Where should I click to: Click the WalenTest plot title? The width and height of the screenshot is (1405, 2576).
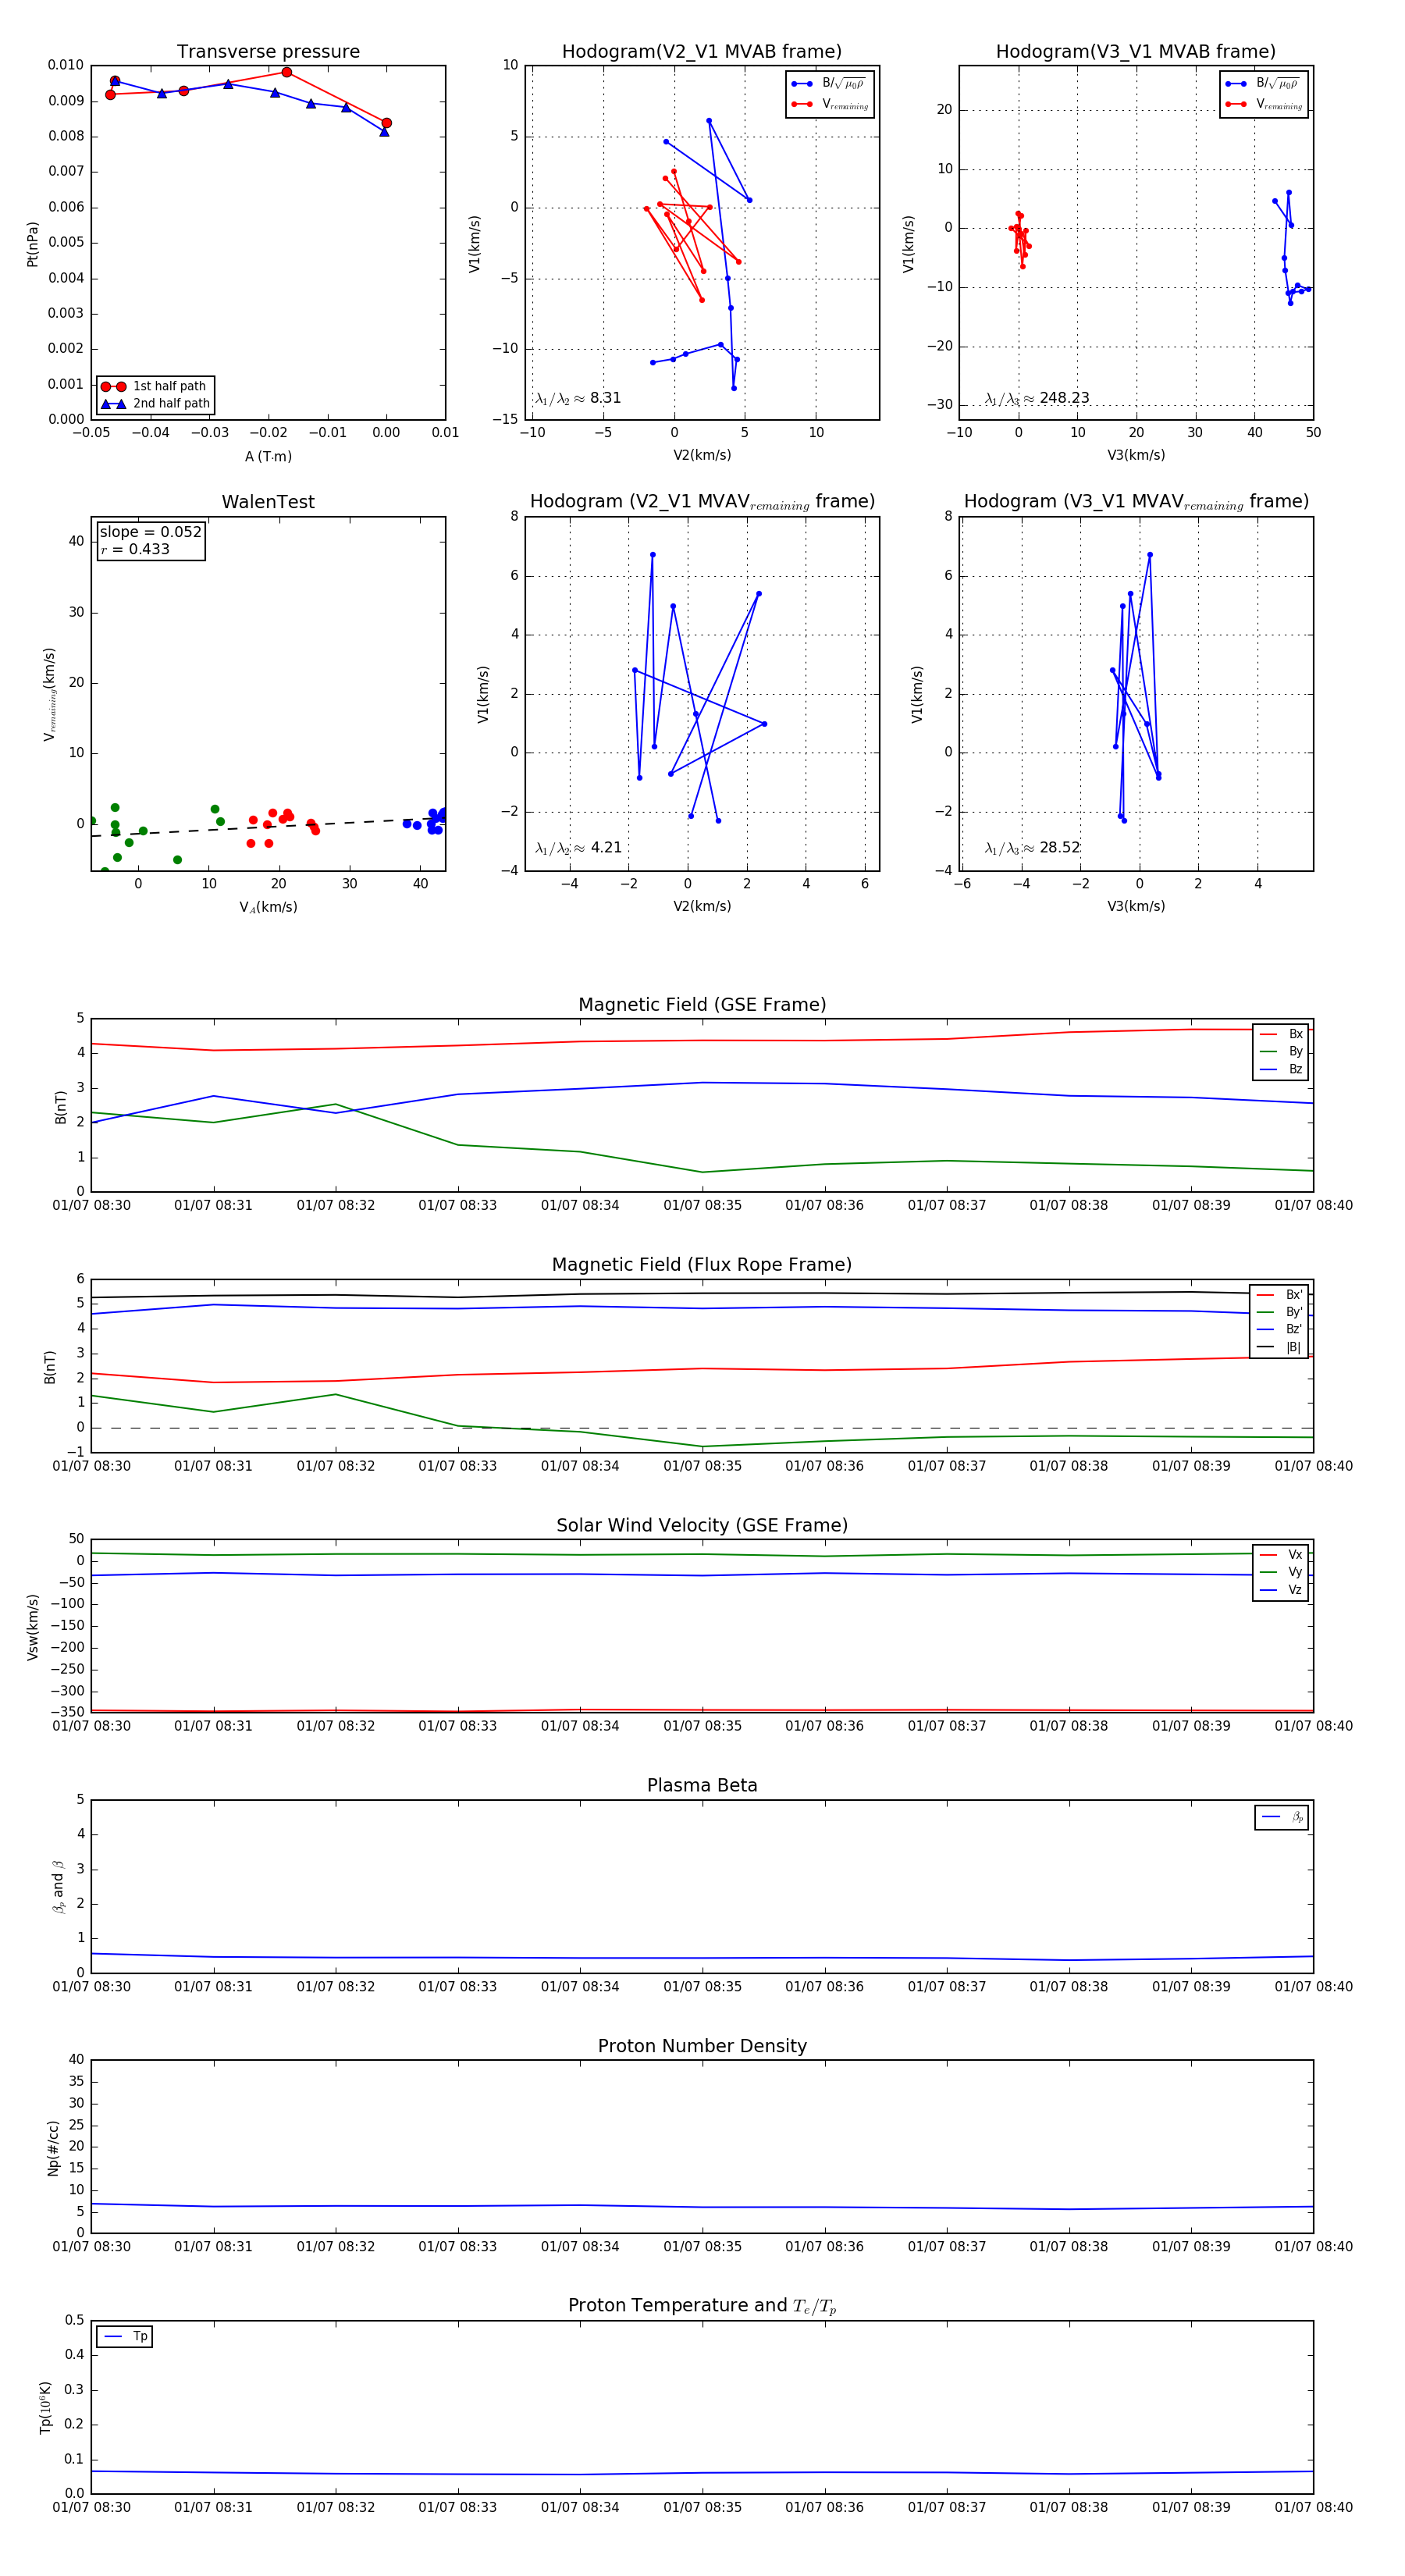[x=268, y=502]
